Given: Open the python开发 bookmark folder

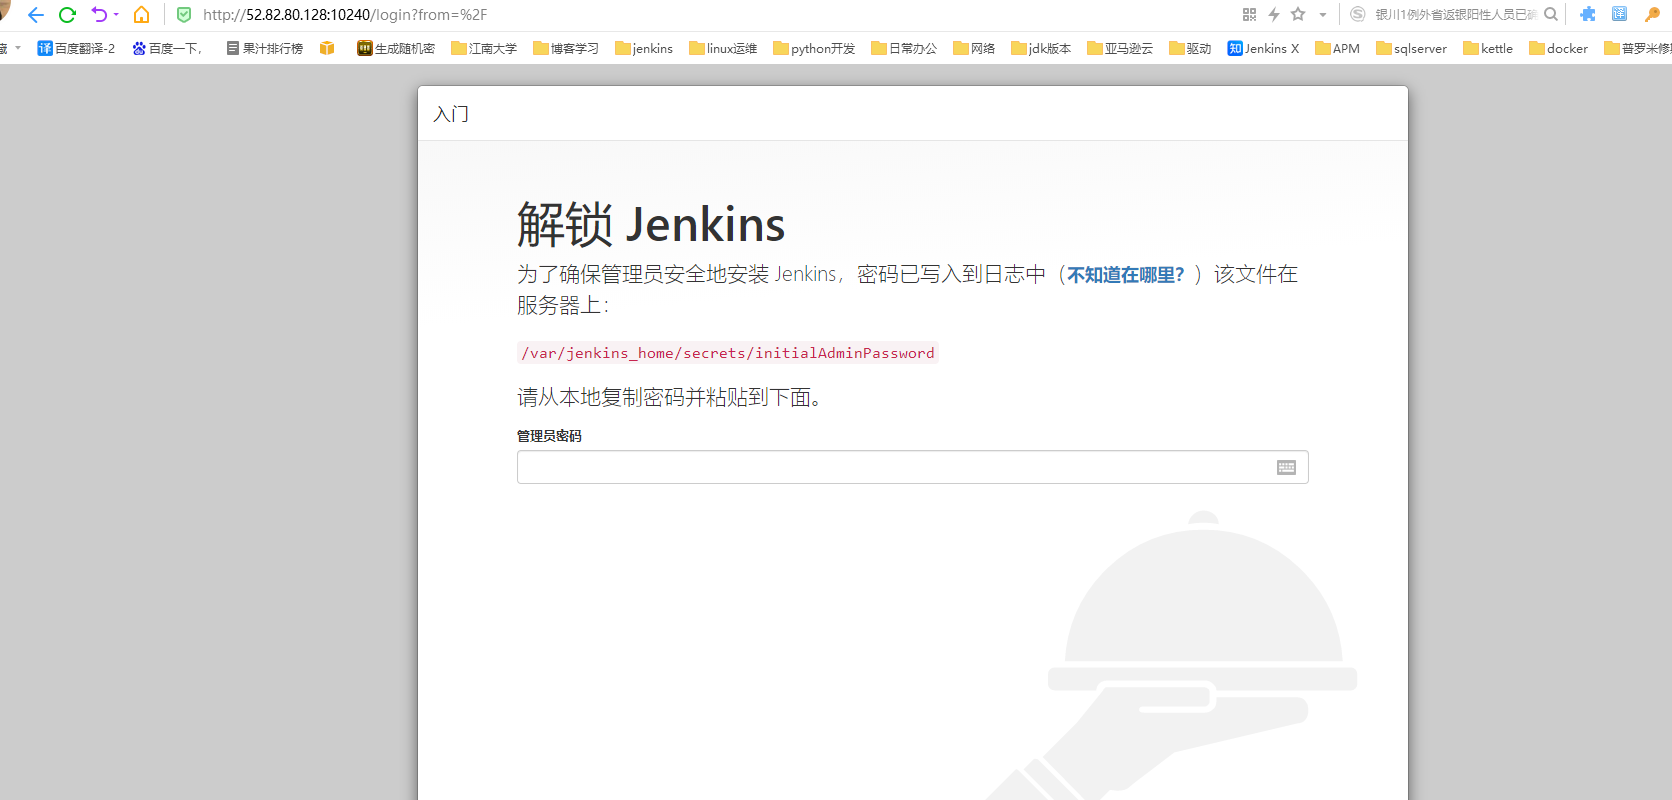Looking at the screenshot, I should tap(814, 48).
